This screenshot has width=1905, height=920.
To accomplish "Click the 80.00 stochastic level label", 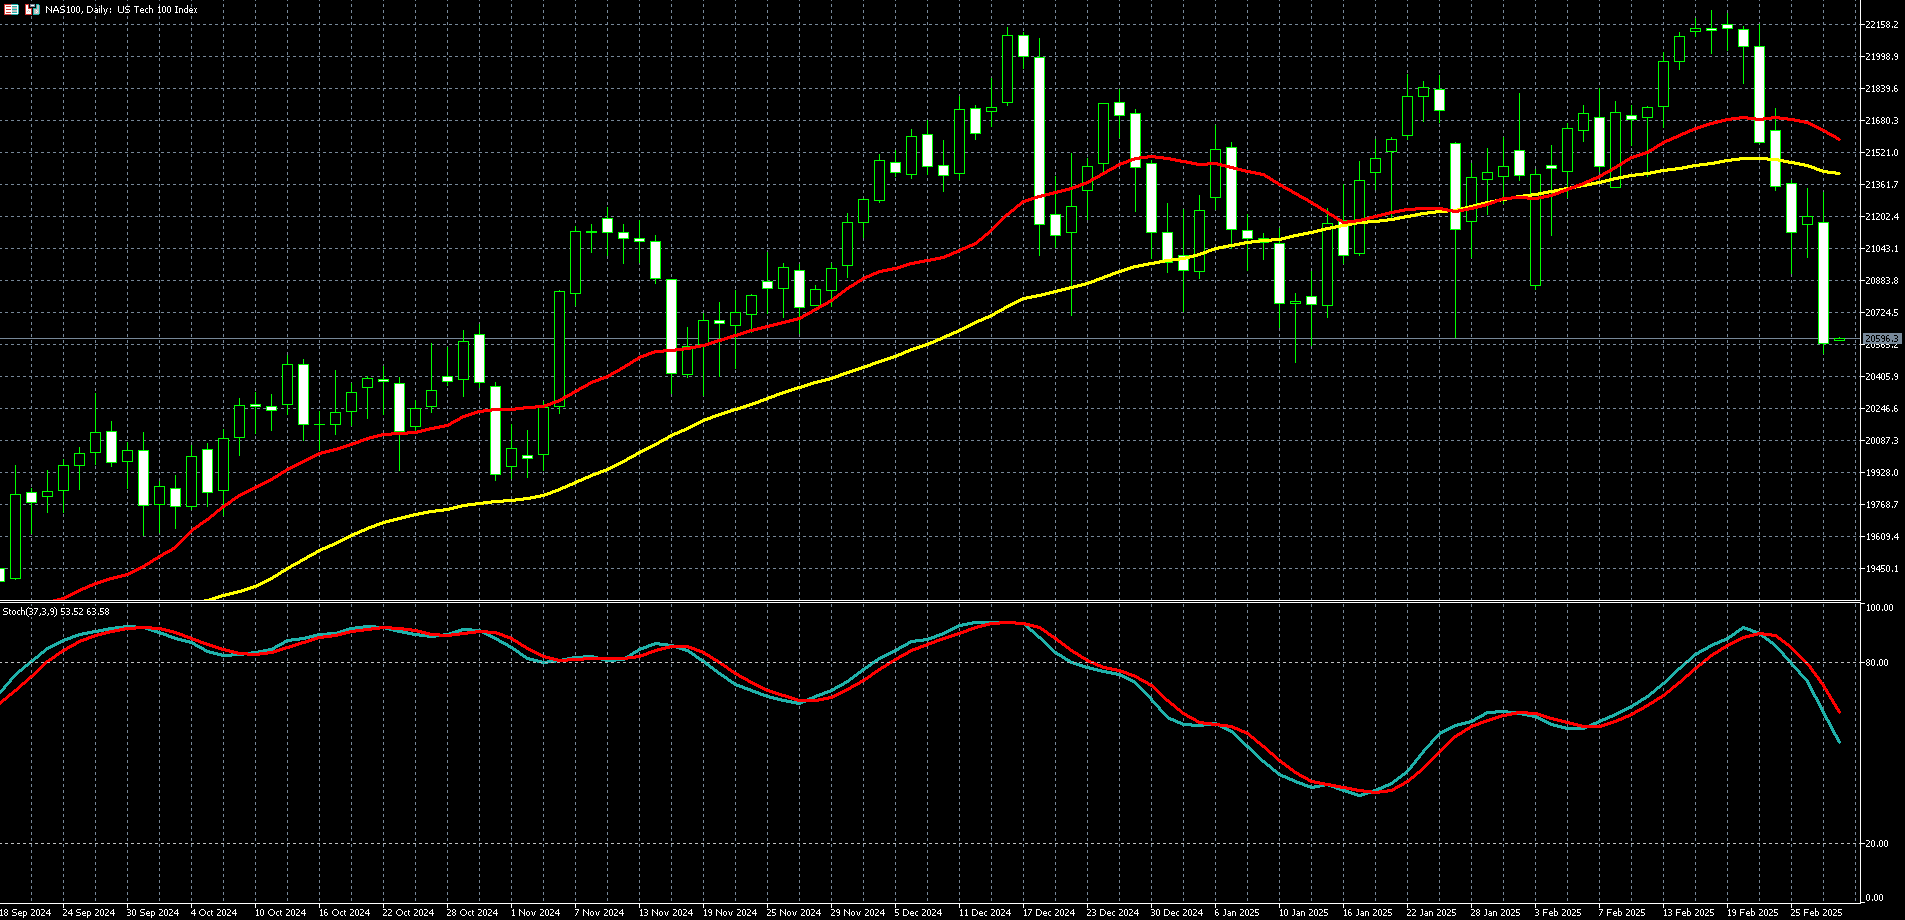I will tap(1880, 663).
